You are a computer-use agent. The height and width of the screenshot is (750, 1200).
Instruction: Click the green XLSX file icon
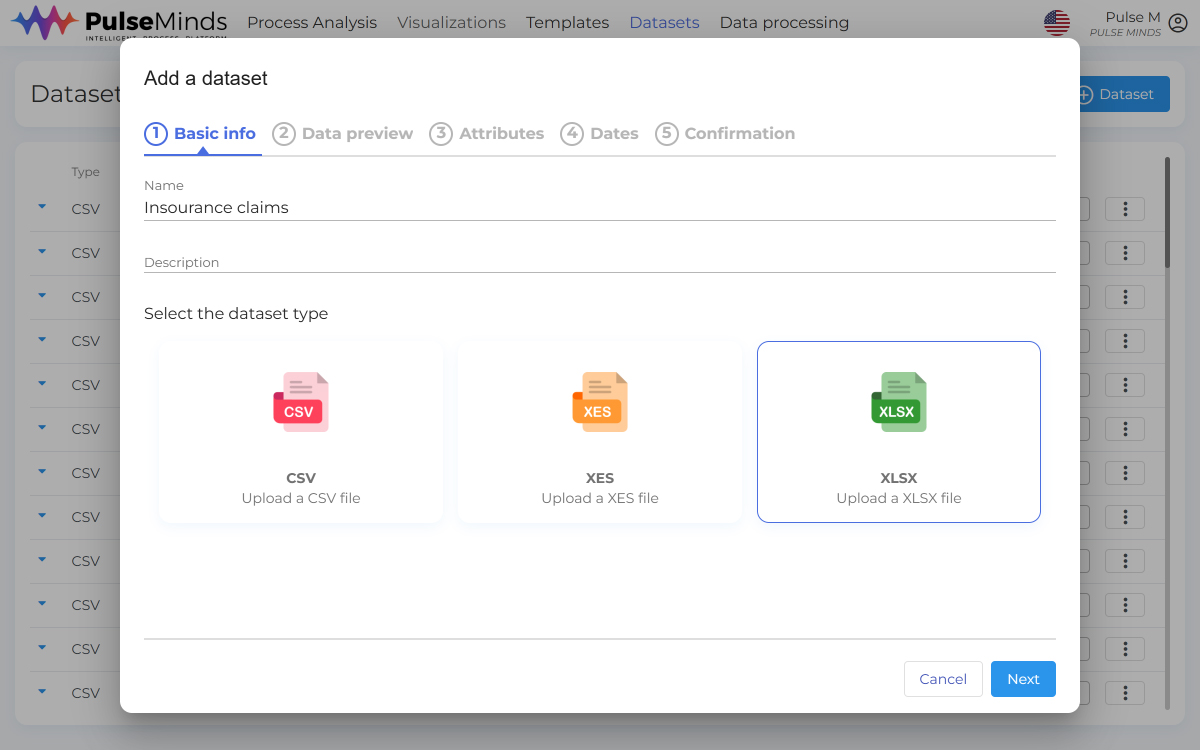pyautogui.click(x=898, y=402)
